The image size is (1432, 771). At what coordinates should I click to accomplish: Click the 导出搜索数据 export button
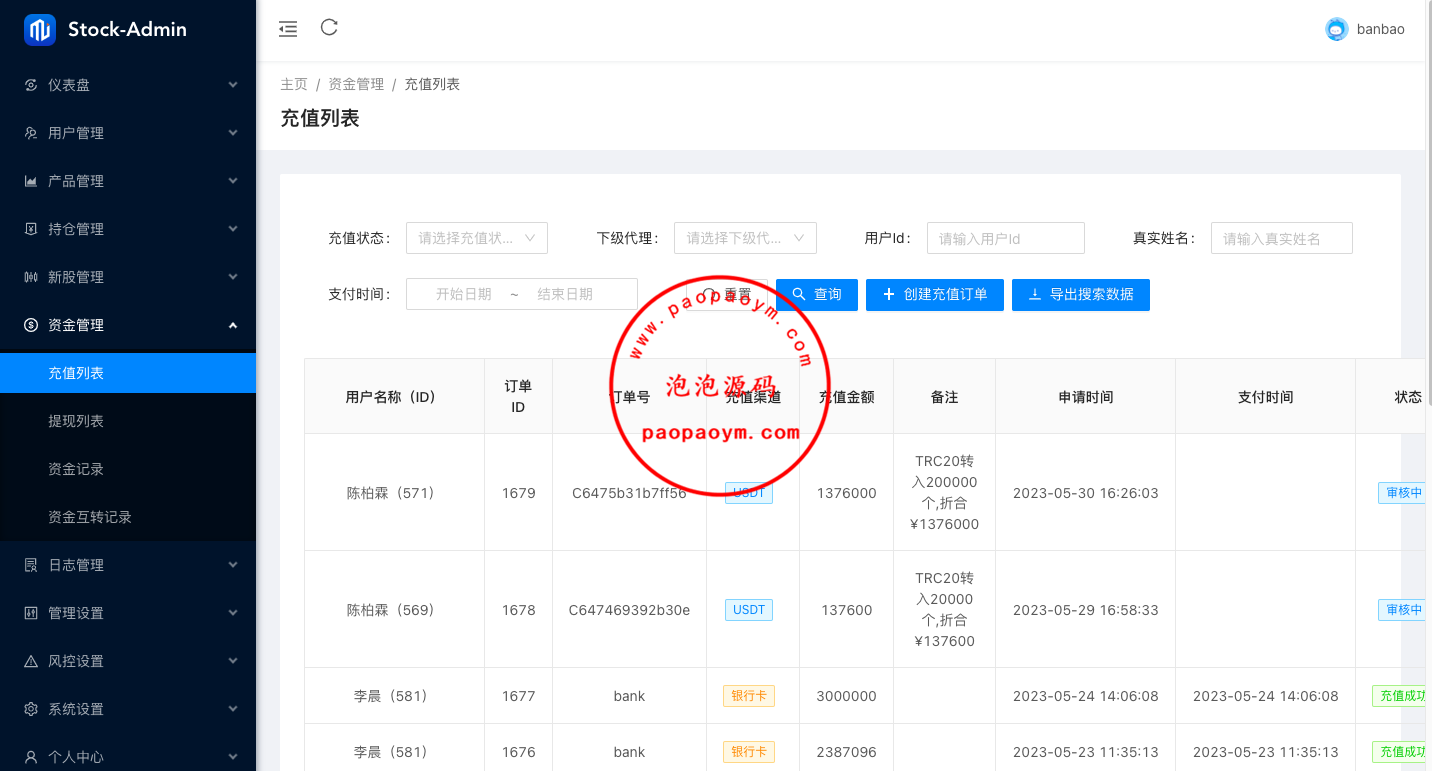[1080, 295]
